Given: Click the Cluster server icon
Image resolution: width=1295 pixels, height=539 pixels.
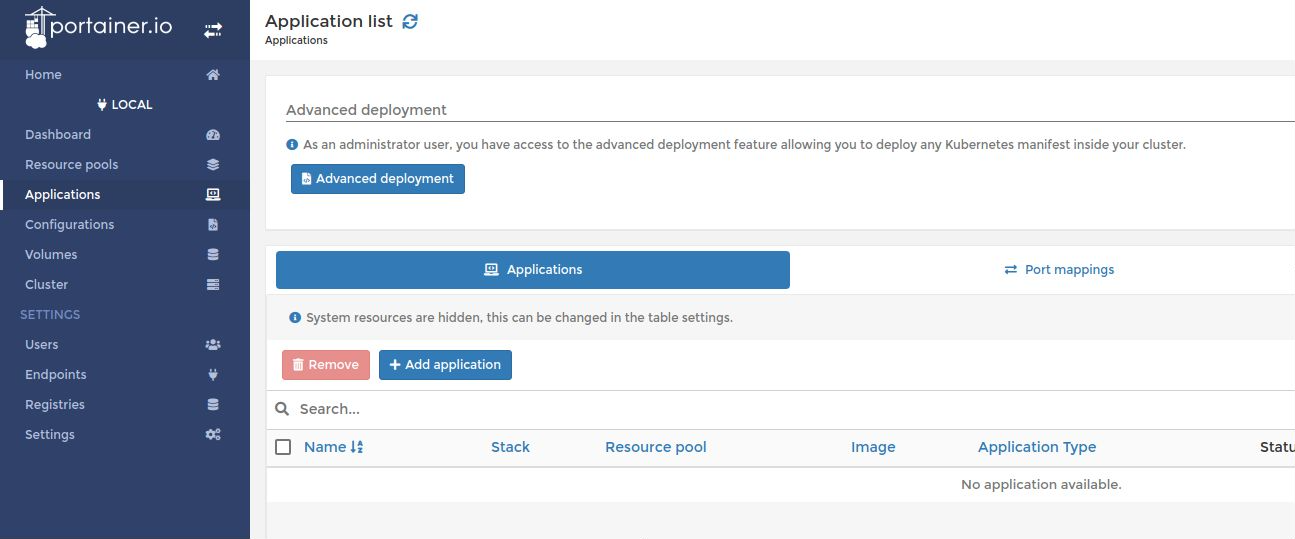Looking at the screenshot, I should 213,285.
